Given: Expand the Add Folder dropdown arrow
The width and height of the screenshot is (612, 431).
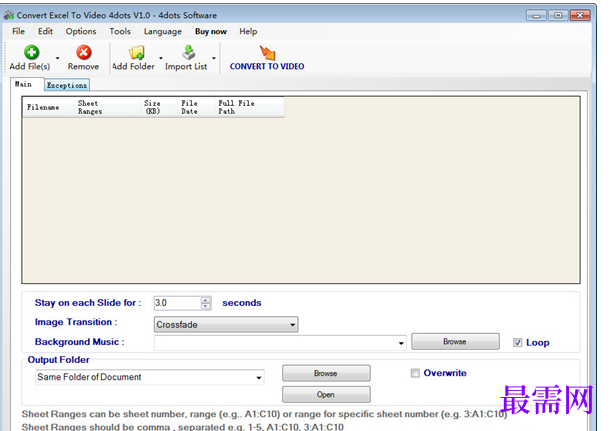Looking at the screenshot, I should pos(161,58).
